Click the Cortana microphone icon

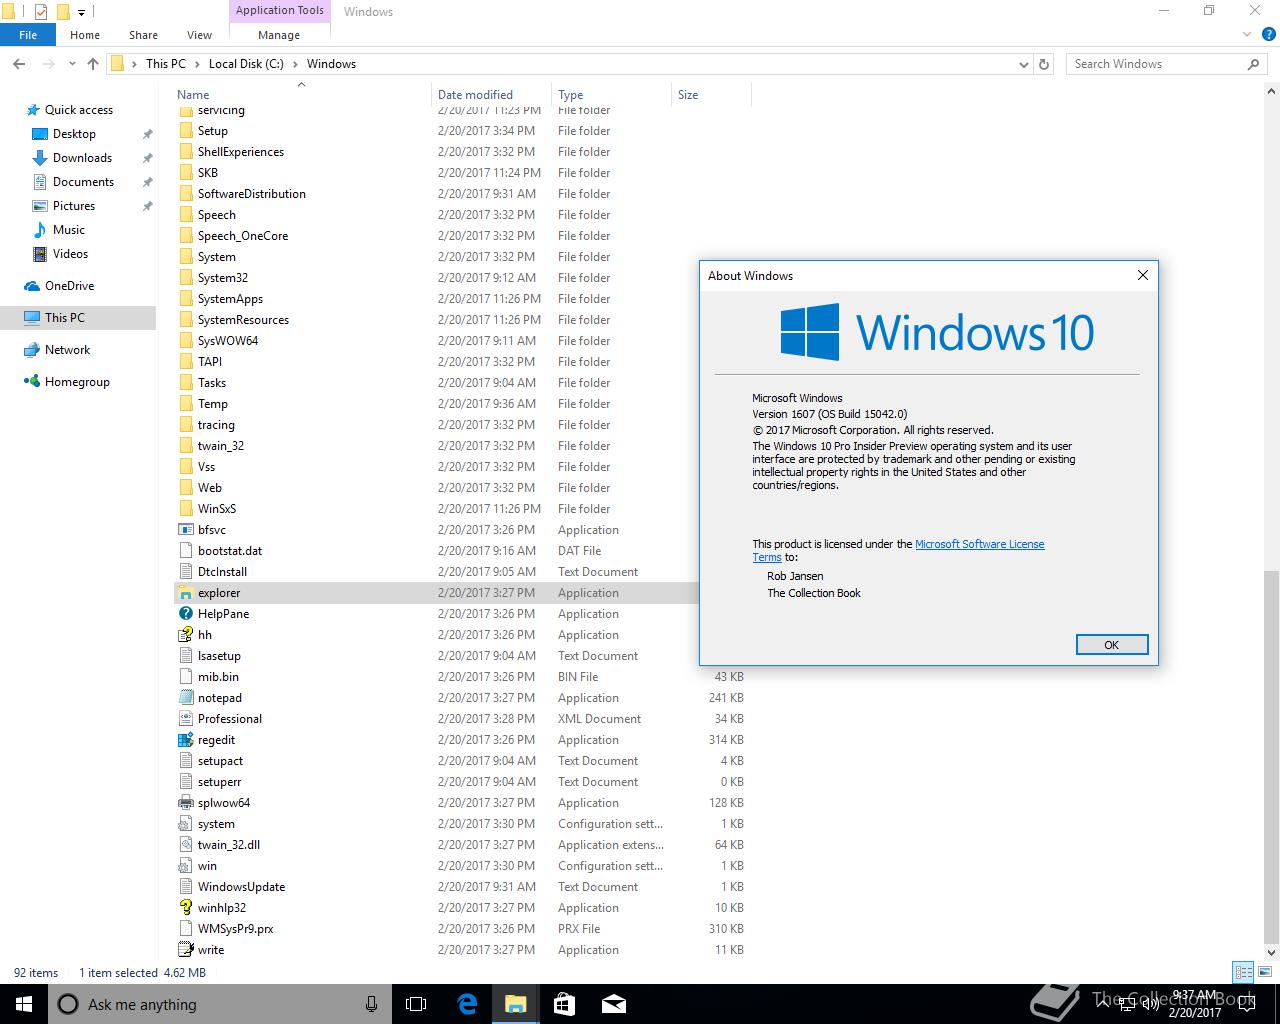coord(372,1004)
